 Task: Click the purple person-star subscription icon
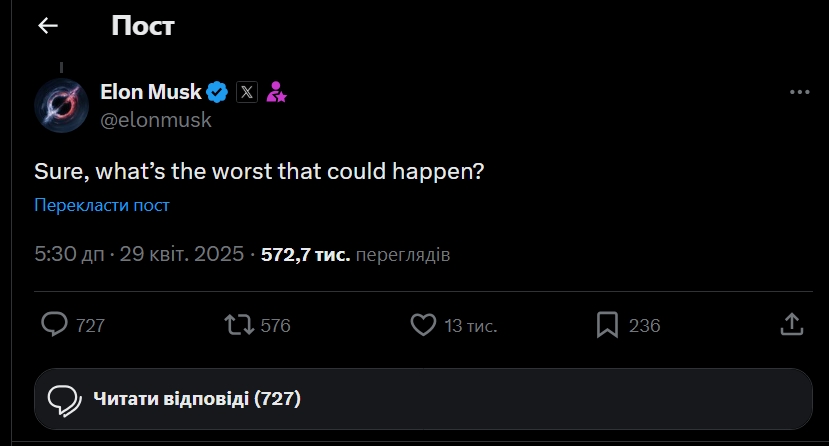pyautogui.click(x=277, y=93)
